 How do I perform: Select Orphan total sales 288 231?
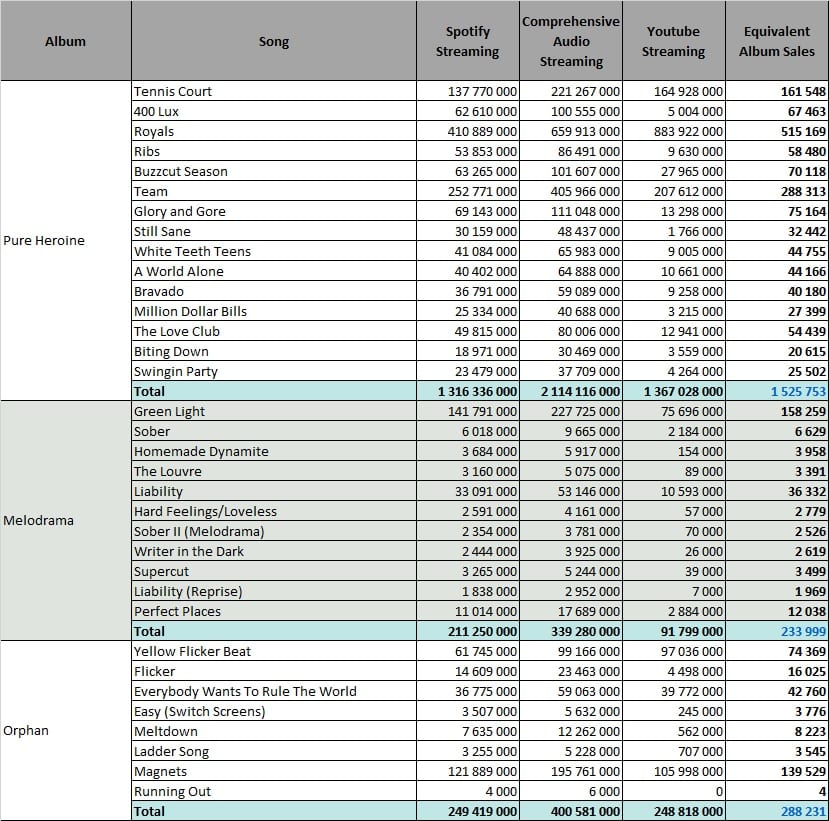[x=777, y=811]
